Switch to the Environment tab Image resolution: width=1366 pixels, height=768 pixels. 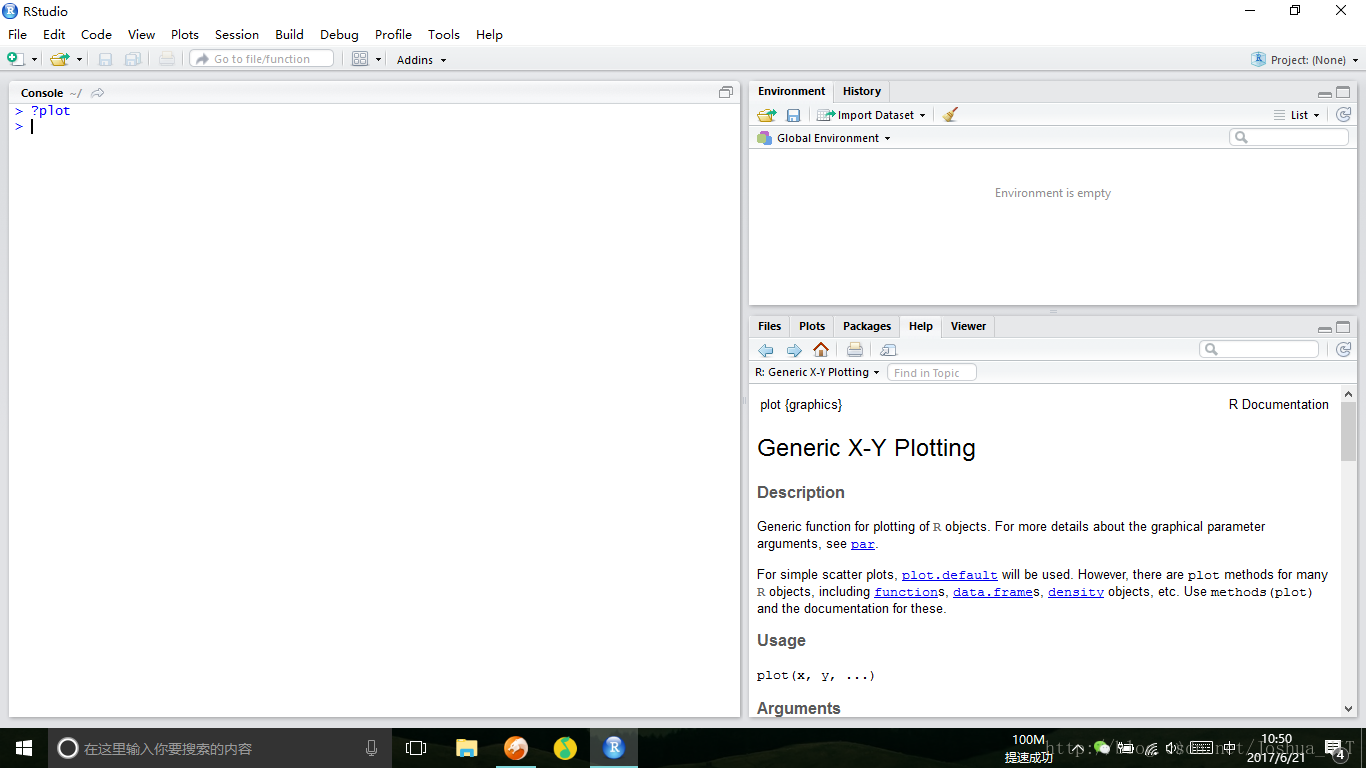[x=791, y=91]
